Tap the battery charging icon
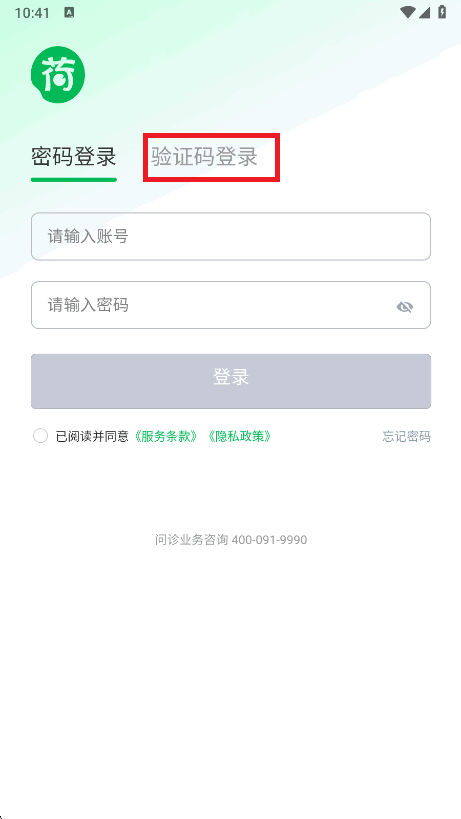 [x=442, y=13]
